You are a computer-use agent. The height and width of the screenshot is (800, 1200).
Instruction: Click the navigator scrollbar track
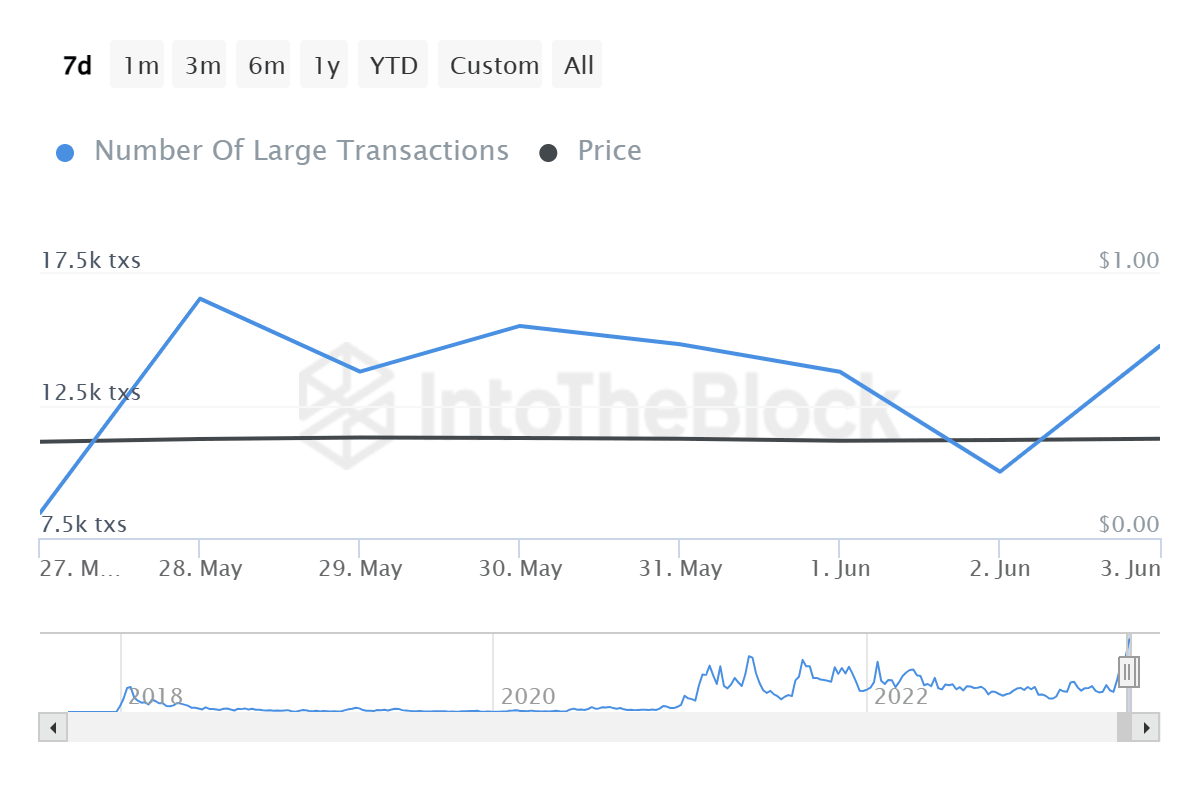click(590, 727)
